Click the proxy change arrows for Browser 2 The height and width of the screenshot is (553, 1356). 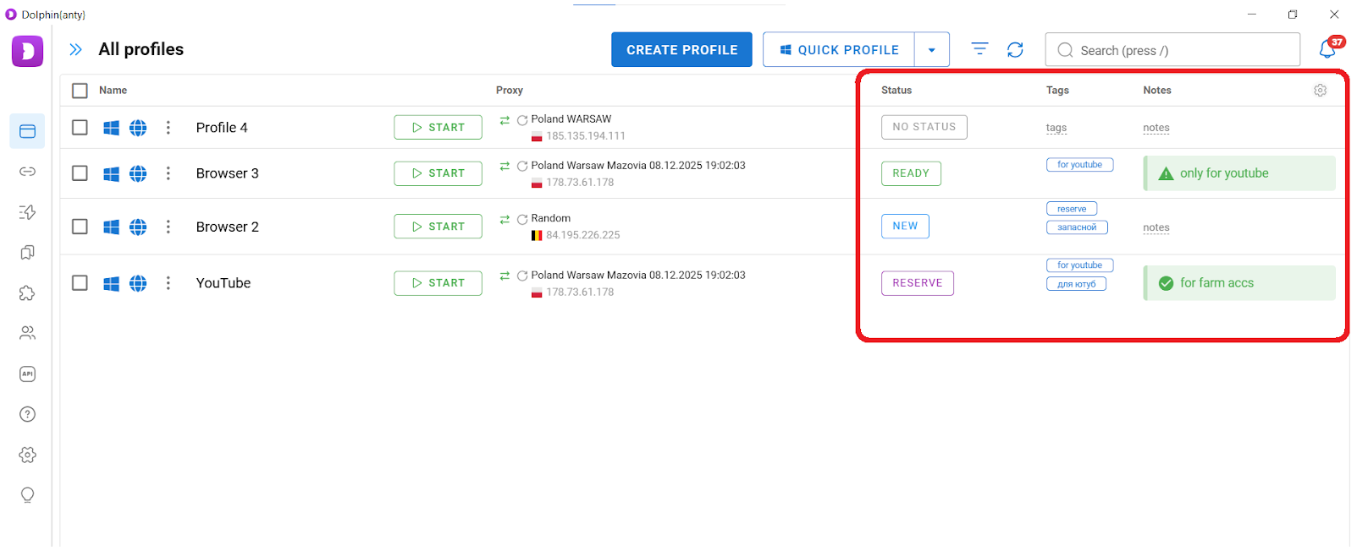coord(505,219)
